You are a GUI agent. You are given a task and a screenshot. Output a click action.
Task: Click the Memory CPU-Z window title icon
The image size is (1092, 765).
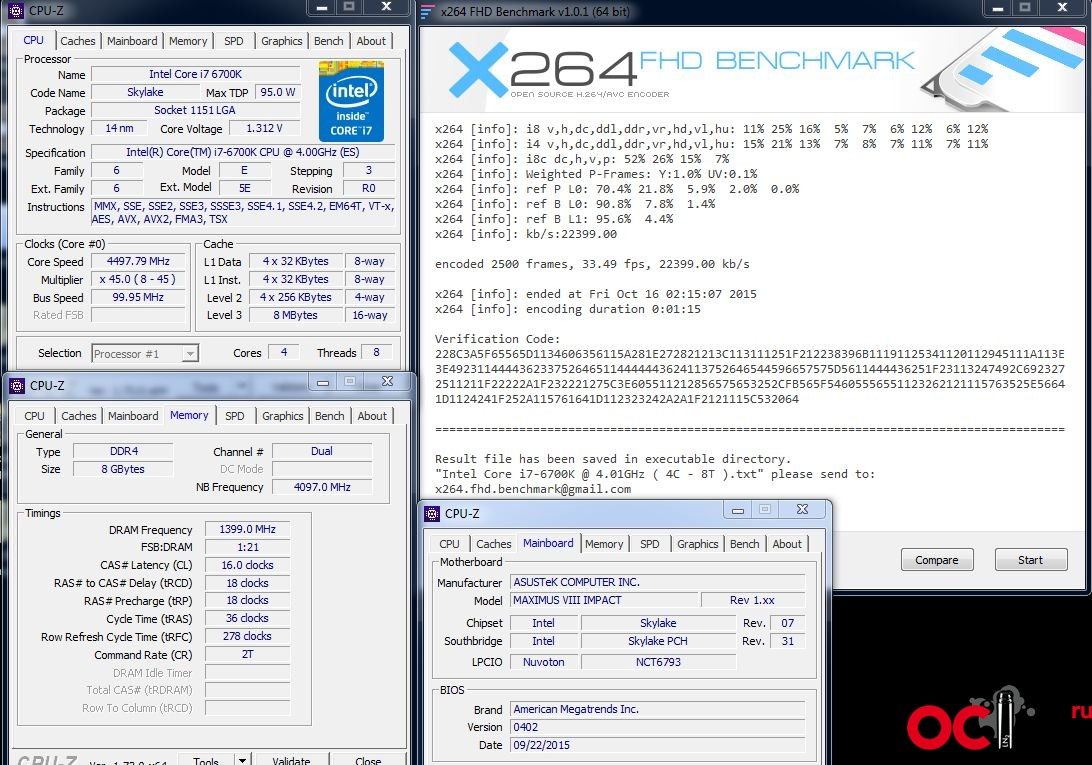[x=17, y=385]
